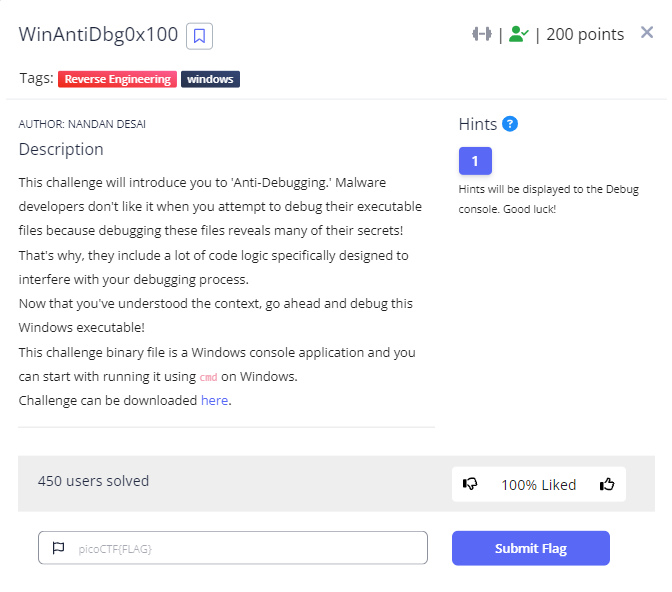Click the flag icon in input box

(x=58, y=548)
